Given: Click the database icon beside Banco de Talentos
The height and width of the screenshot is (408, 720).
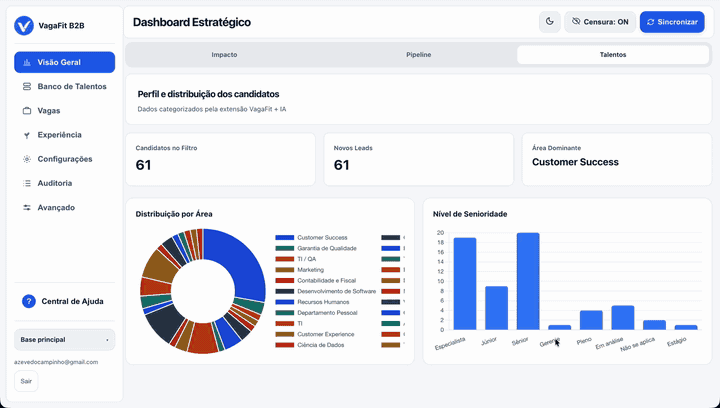Looking at the screenshot, I should click(27, 86).
